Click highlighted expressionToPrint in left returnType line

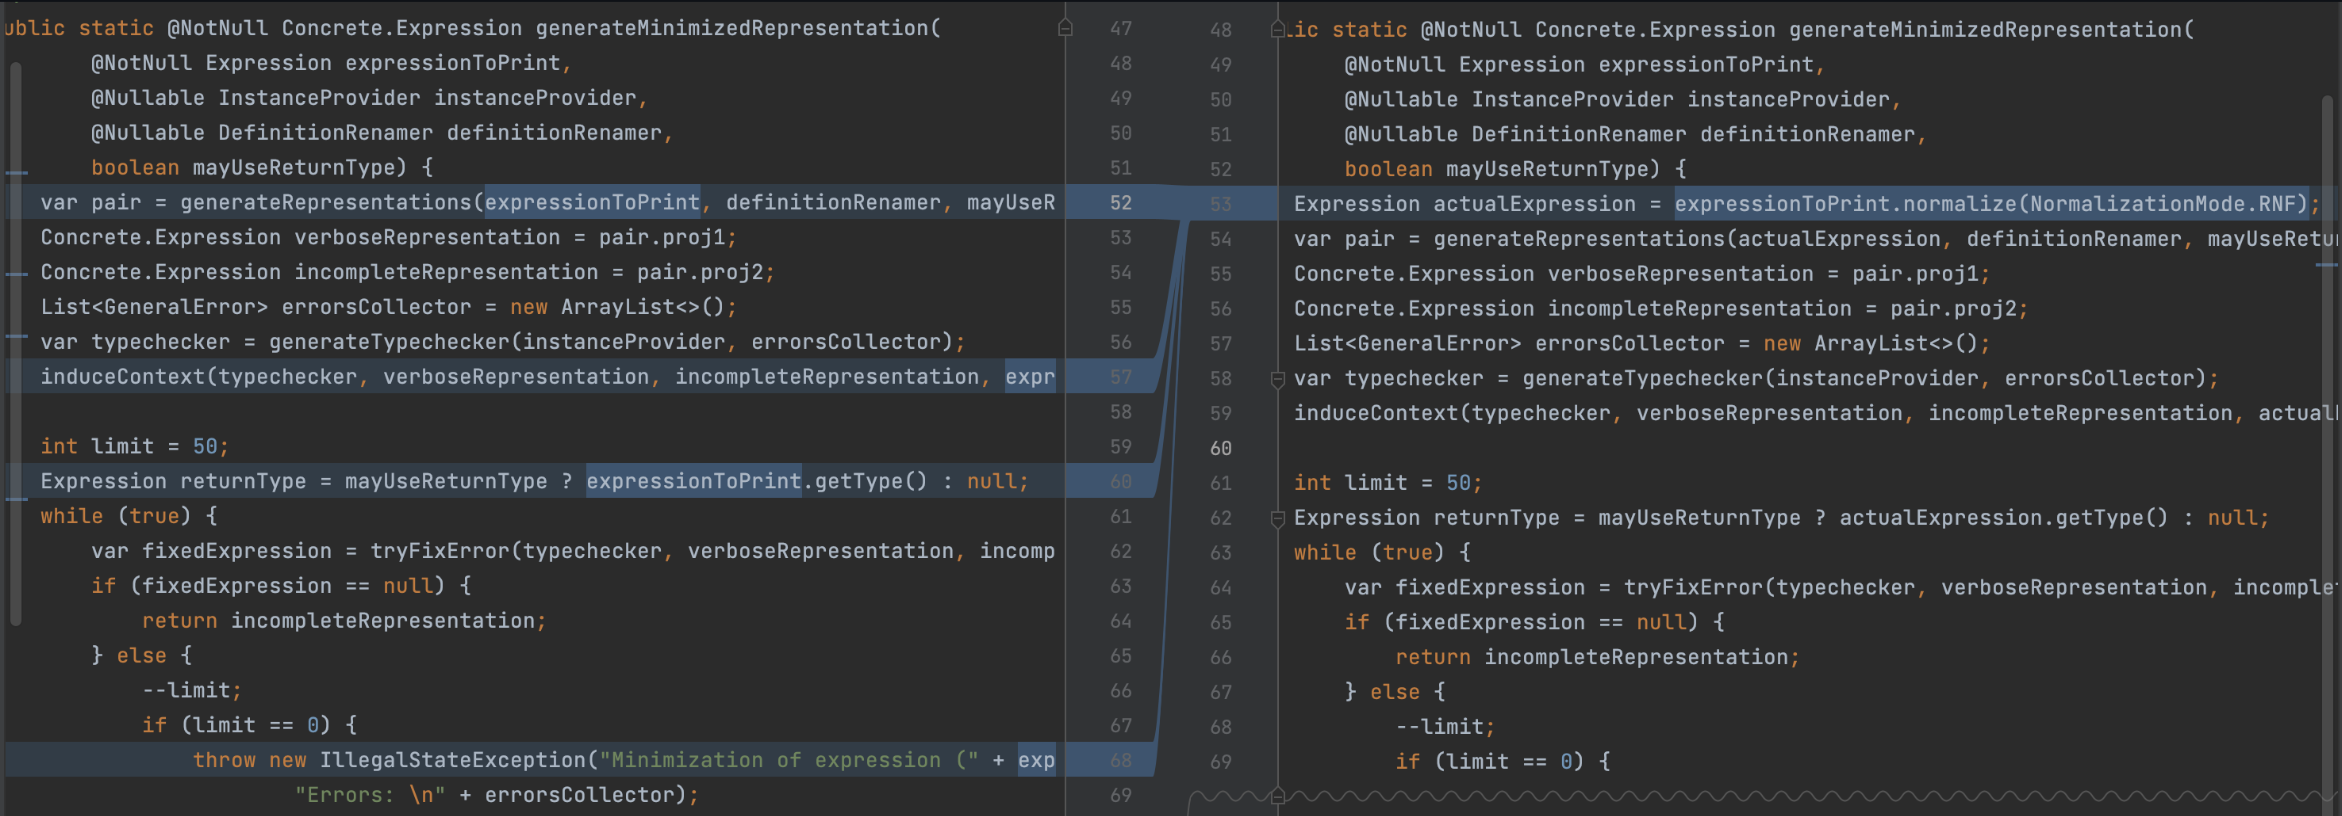pyautogui.click(x=693, y=481)
